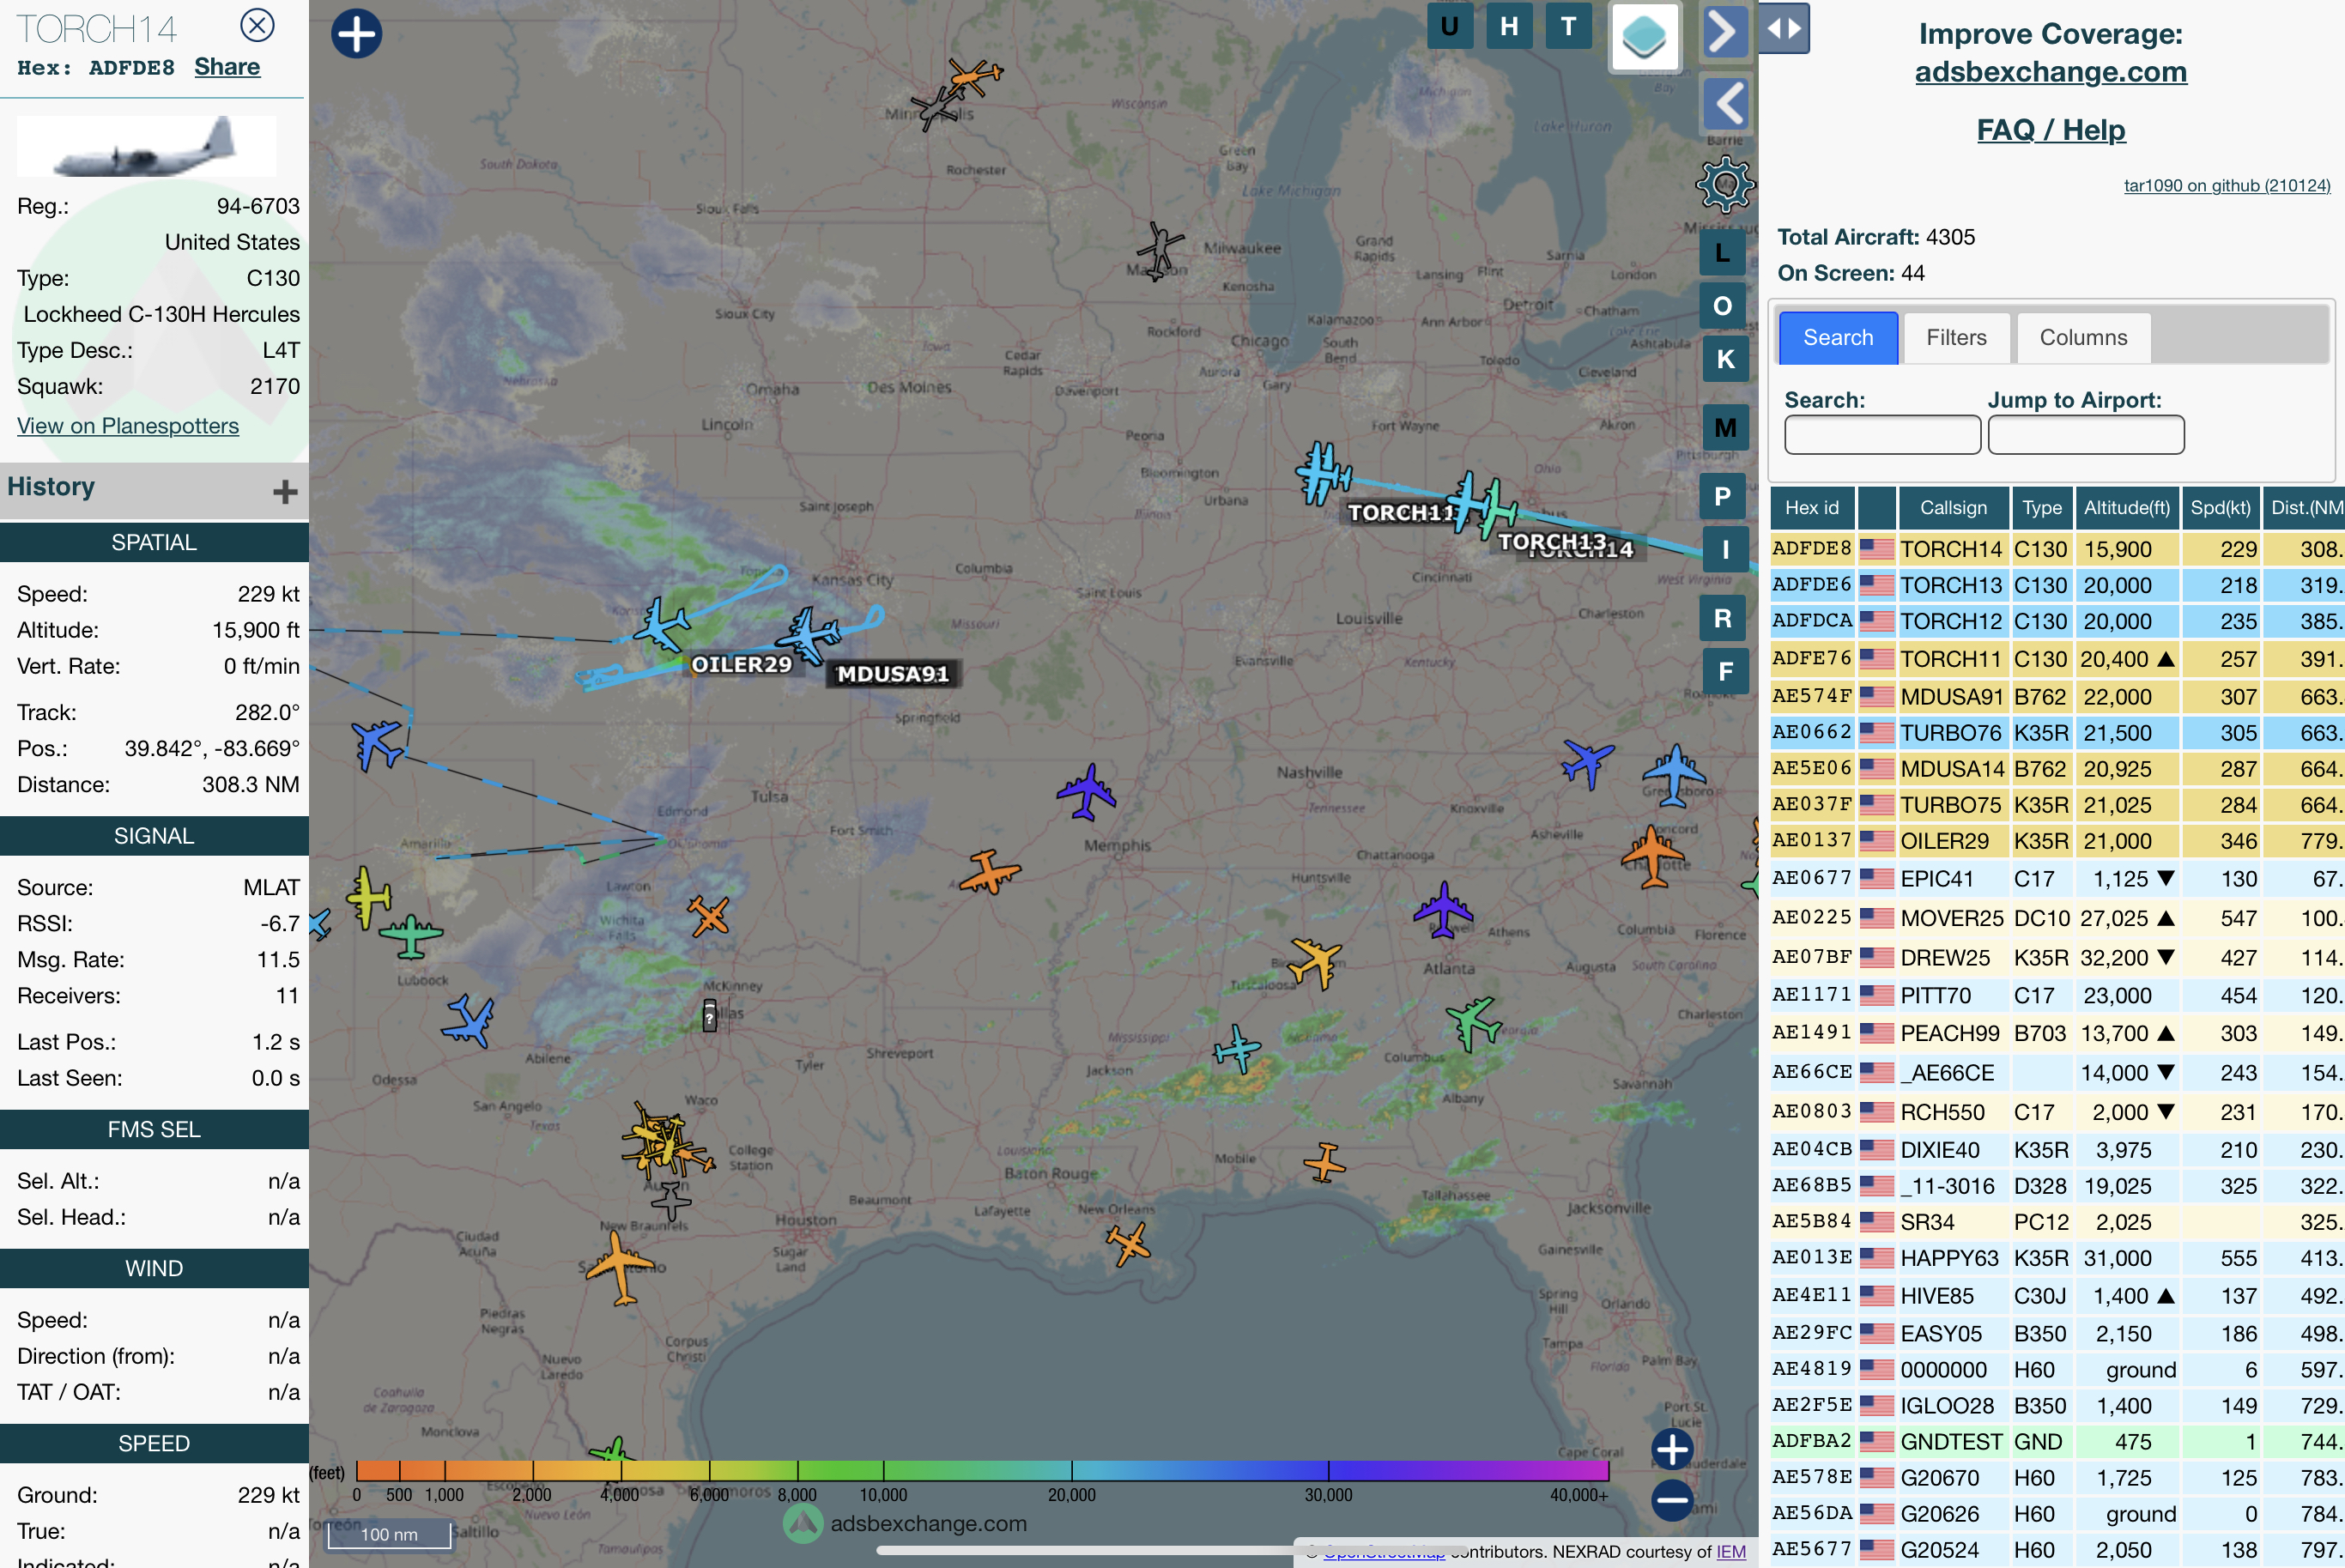2345x1568 pixels.
Task: Click the Share link for TORCH14
Action: tap(227, 67)
